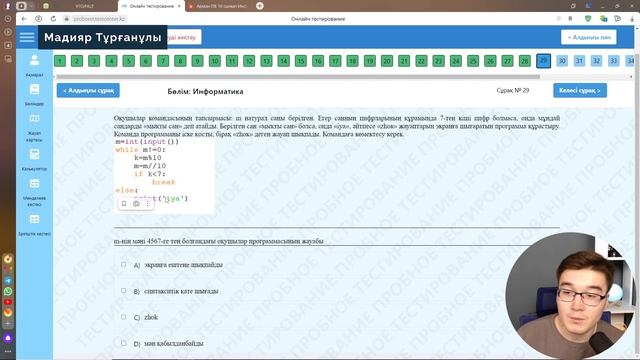
Task: Open YouTube in the browser side panel
Action: coord(8,302)
